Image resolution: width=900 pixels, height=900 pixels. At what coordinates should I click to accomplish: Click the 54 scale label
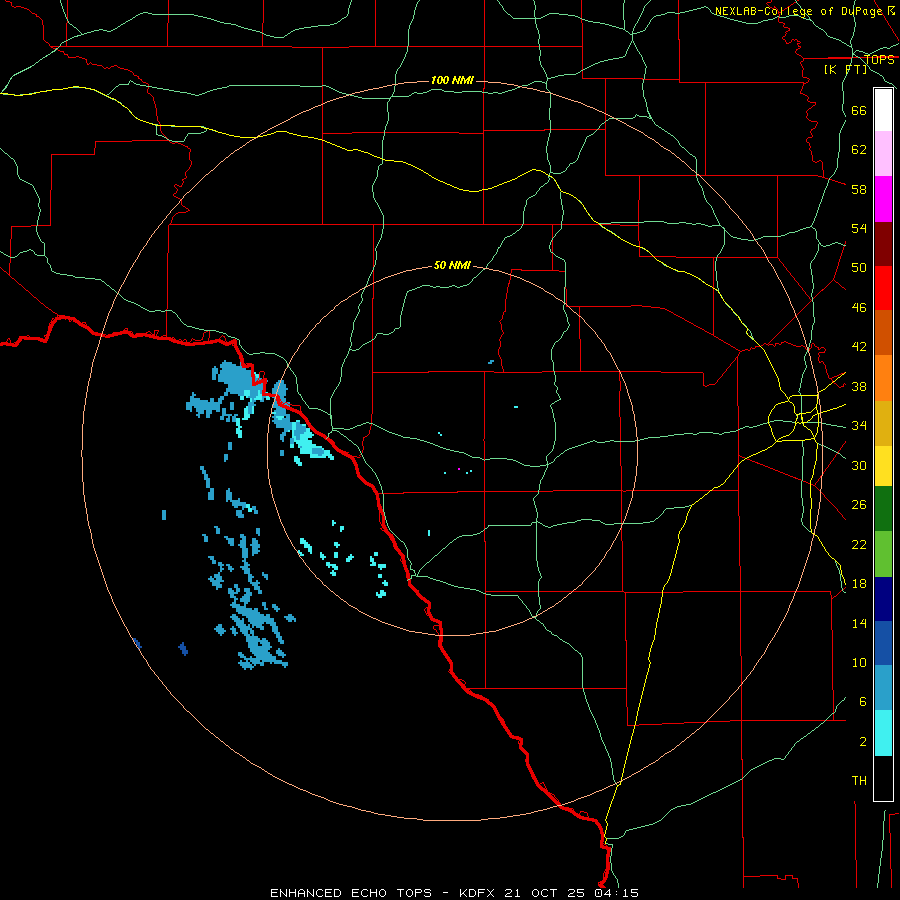pos(859,228)
